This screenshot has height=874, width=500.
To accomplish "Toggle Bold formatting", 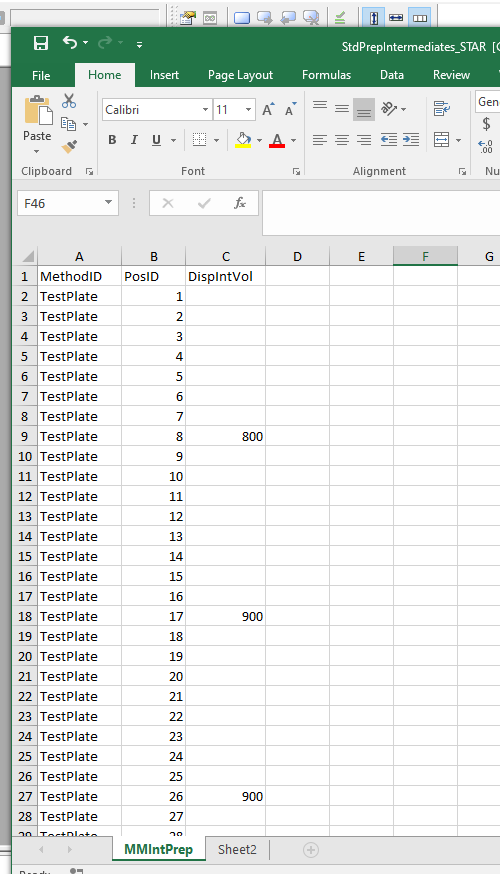I will [112, 140].
